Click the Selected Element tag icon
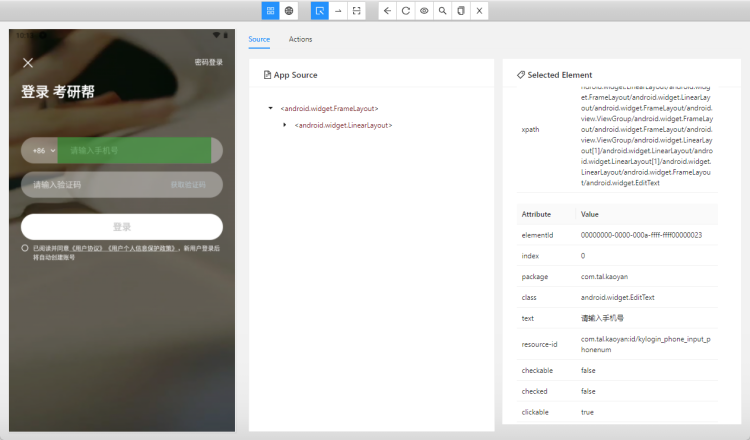This screenshot has height=440, width=750. 521,75
